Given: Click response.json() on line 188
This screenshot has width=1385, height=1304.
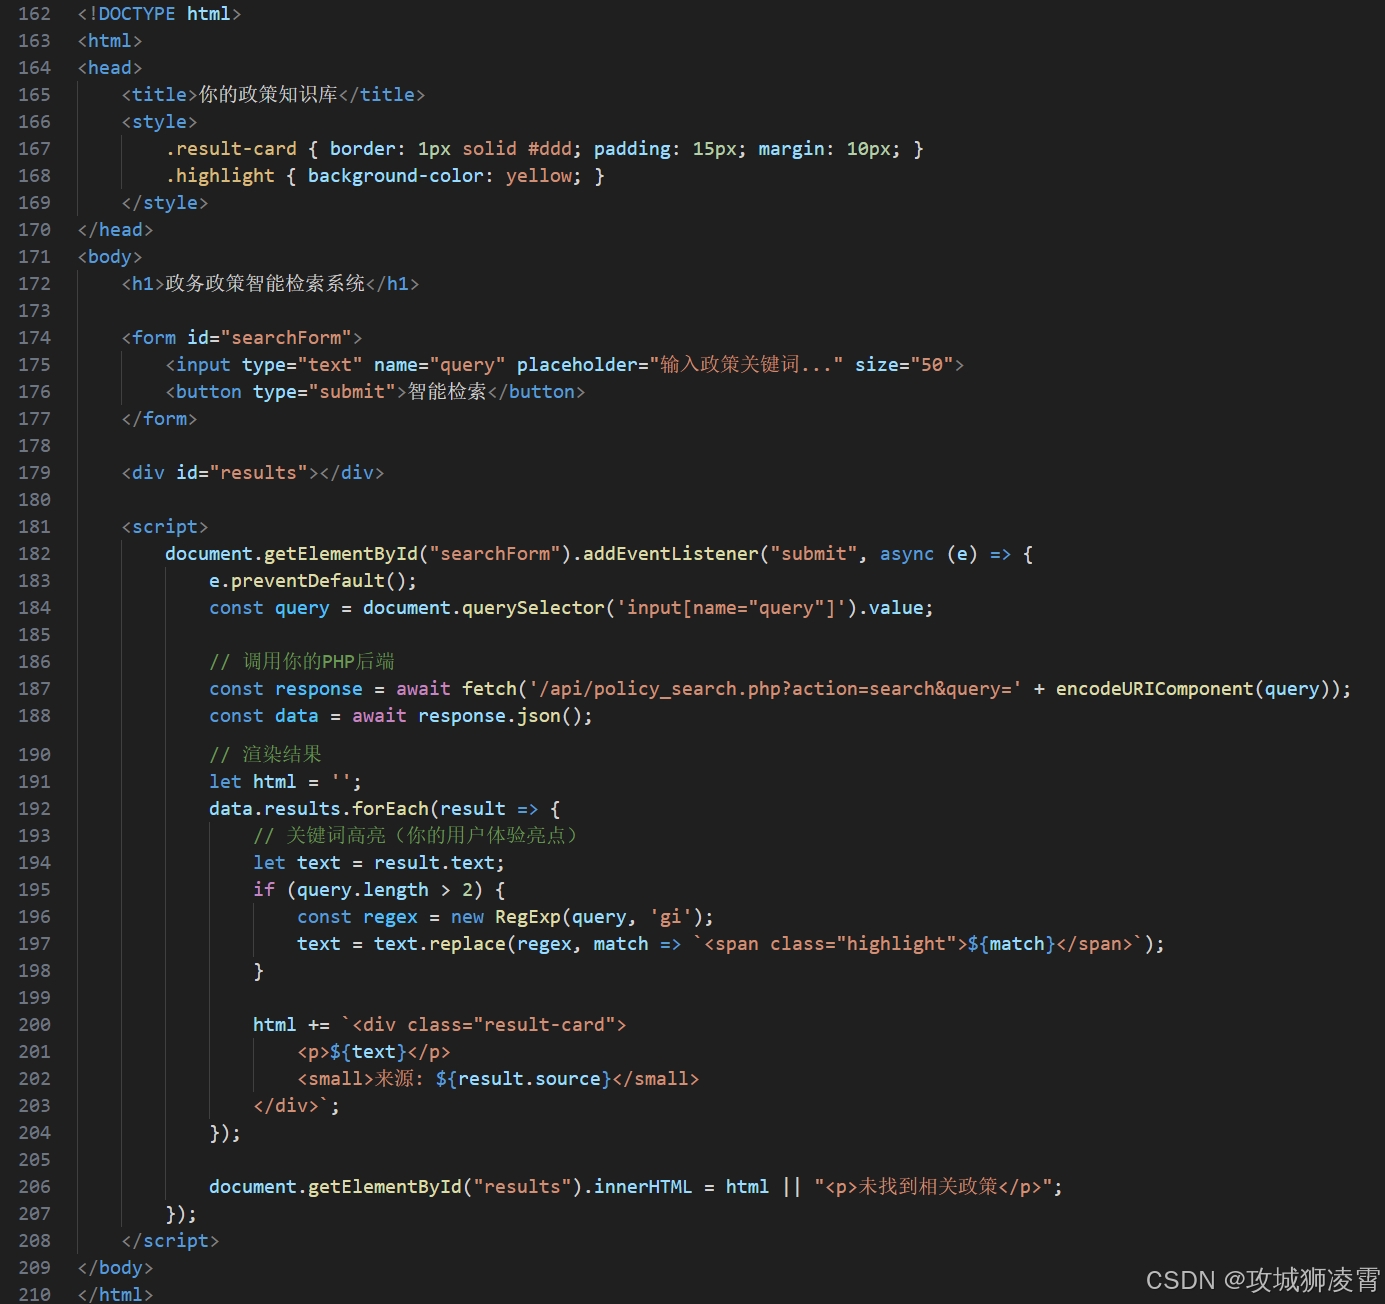Looking at the screenshot, I should [500, 716].
